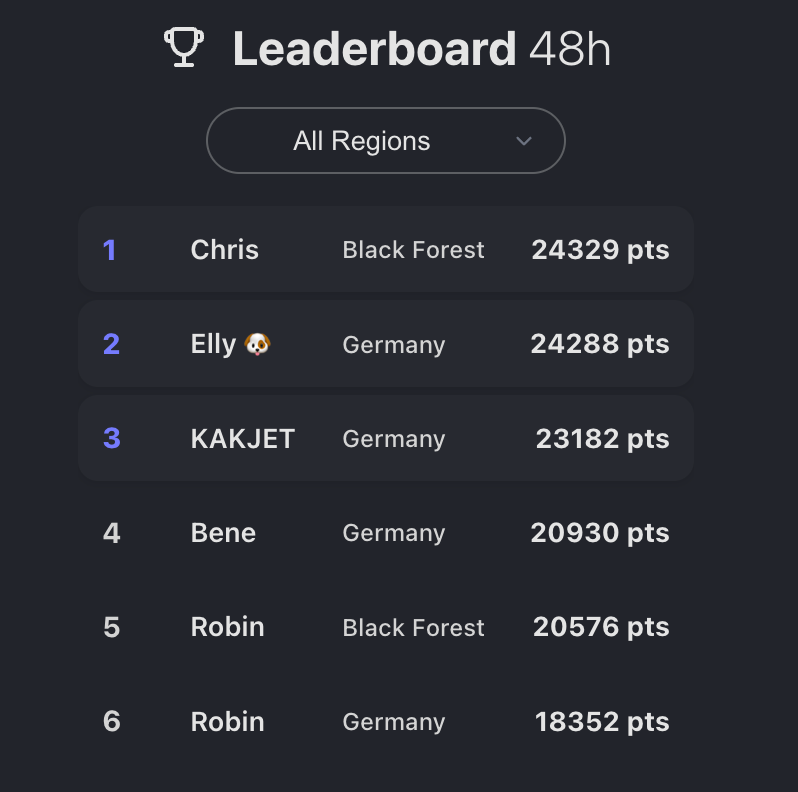
Task: Select fourth place player Bene
Action: (x=223, y=533)
